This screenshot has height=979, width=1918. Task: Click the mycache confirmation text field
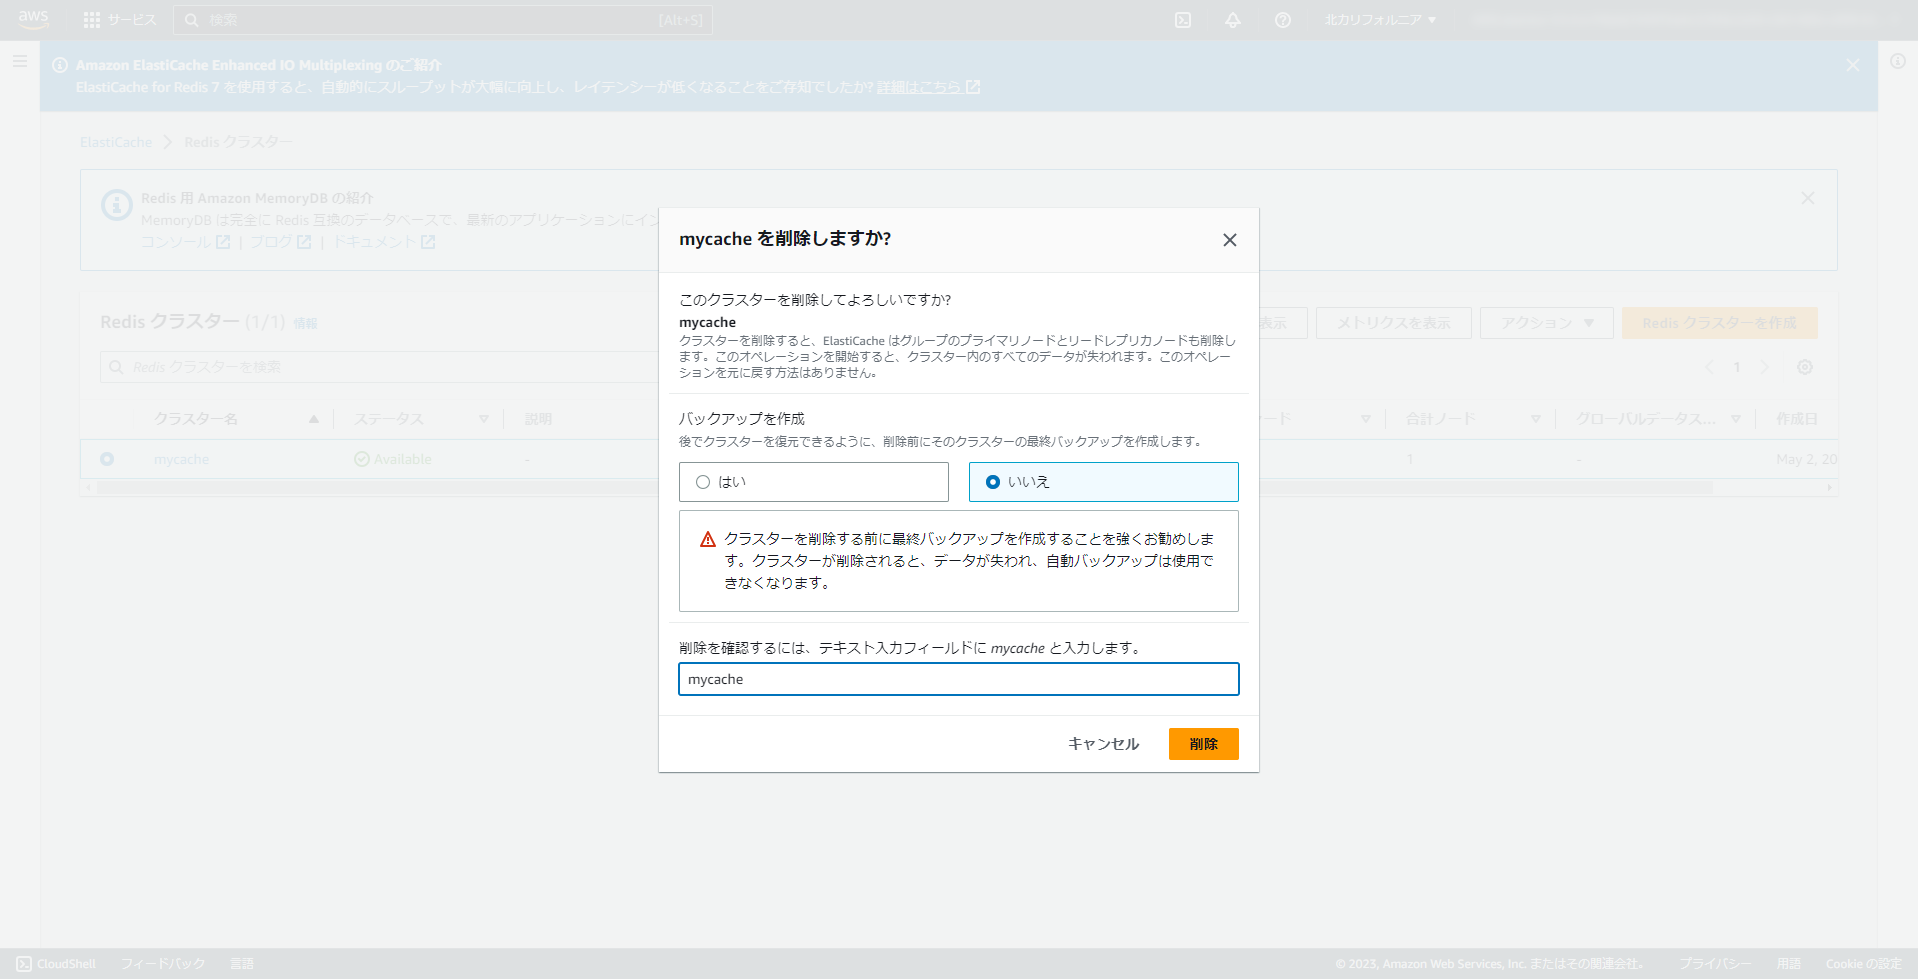957,679
